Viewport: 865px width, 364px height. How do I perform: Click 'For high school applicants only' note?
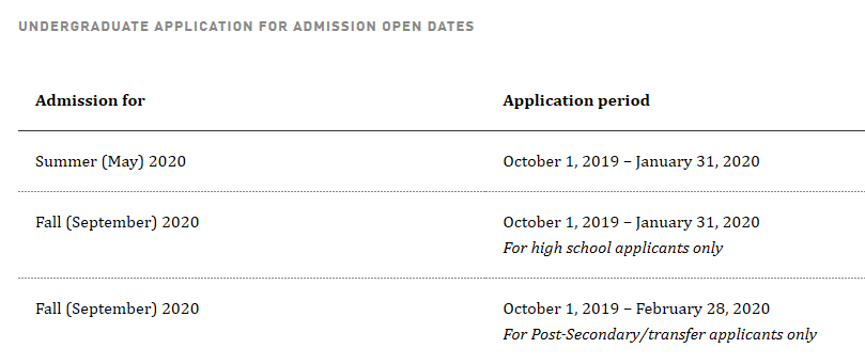tap(612, 248)
